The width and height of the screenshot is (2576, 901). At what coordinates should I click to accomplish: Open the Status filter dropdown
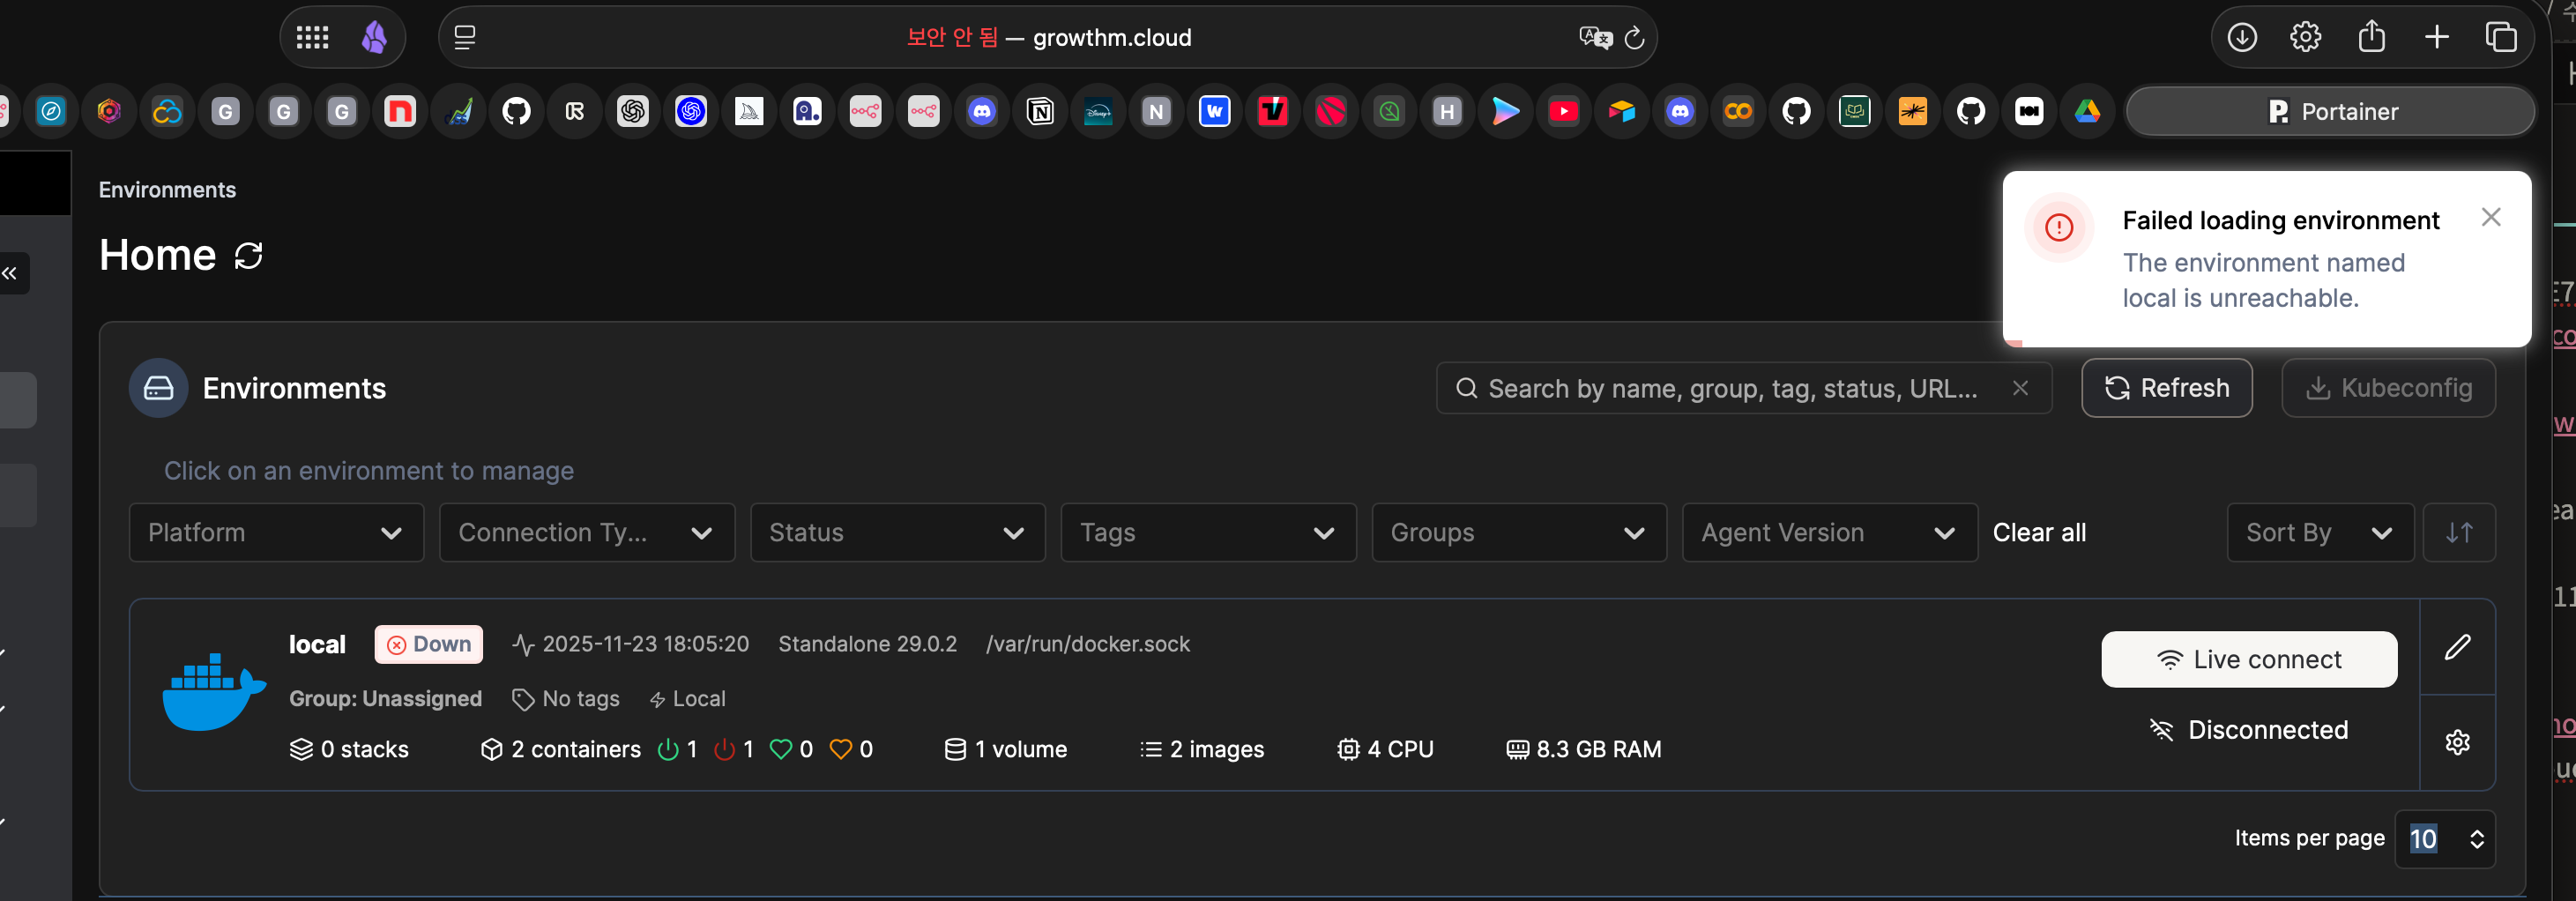click(897, 532)
